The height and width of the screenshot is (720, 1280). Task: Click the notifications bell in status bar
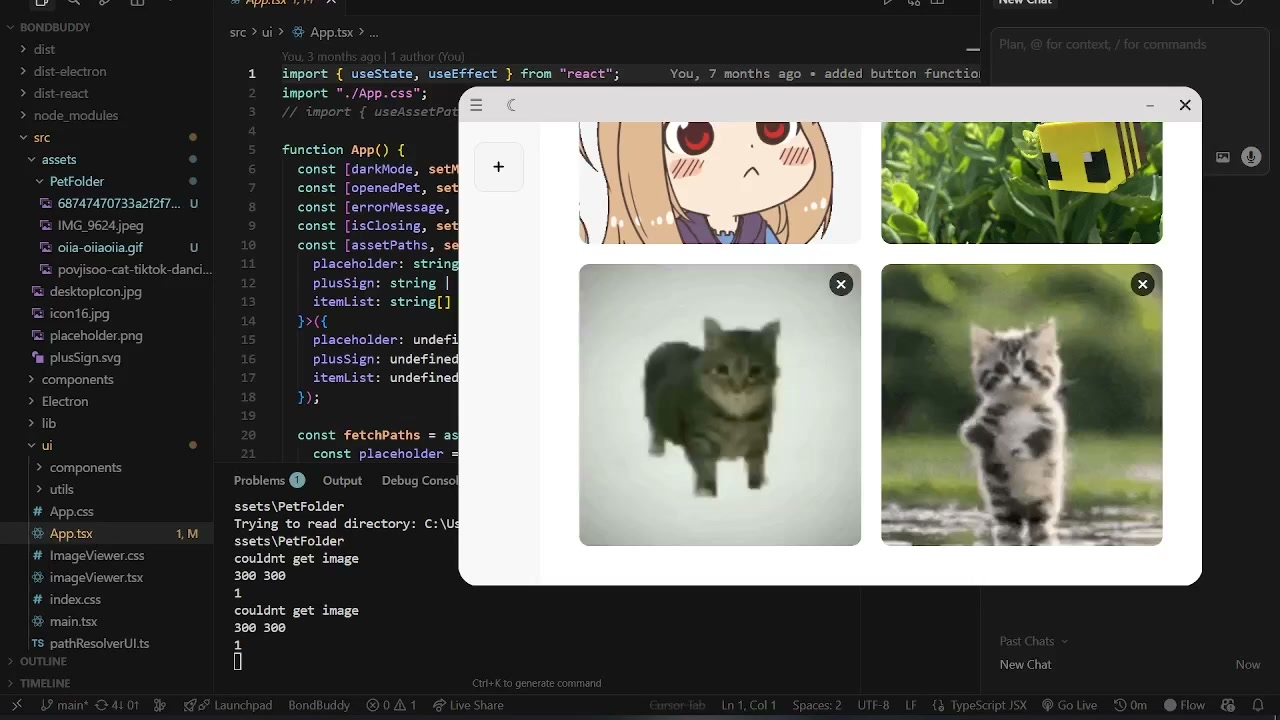coord(1258,705)
